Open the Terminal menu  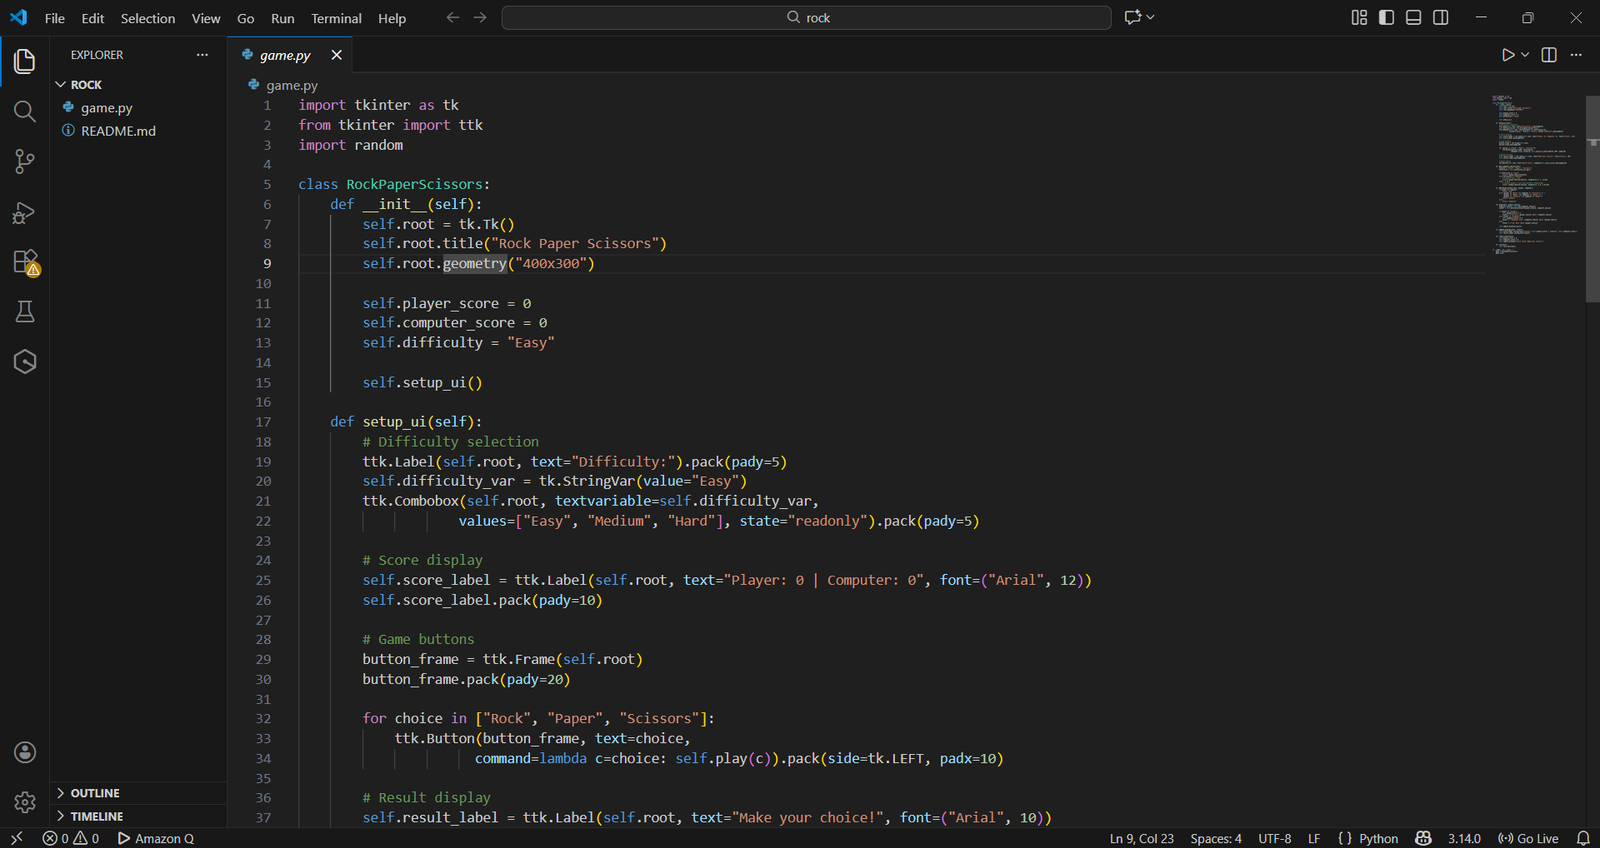pyautogui.click(x=336, y=18)
